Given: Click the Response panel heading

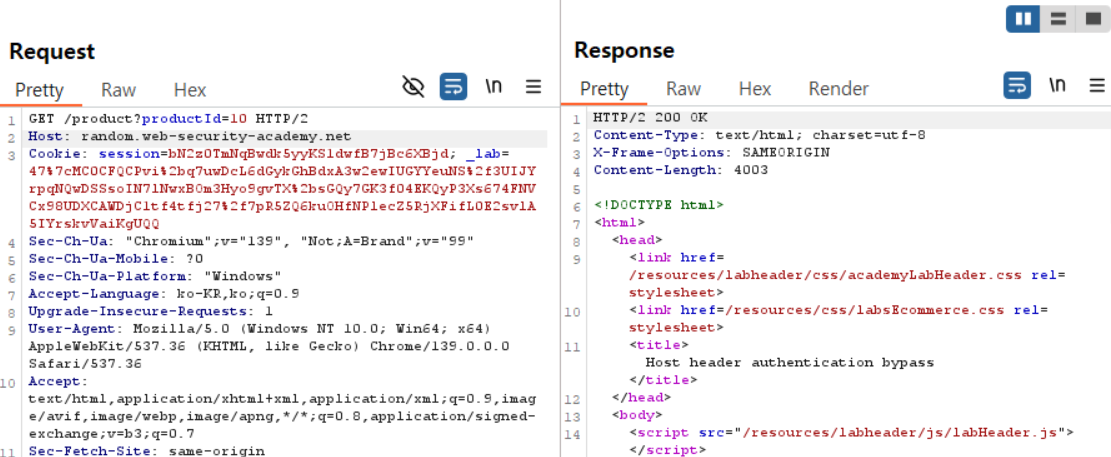Looking at the screenshot, I should click(x=624, y=50).
